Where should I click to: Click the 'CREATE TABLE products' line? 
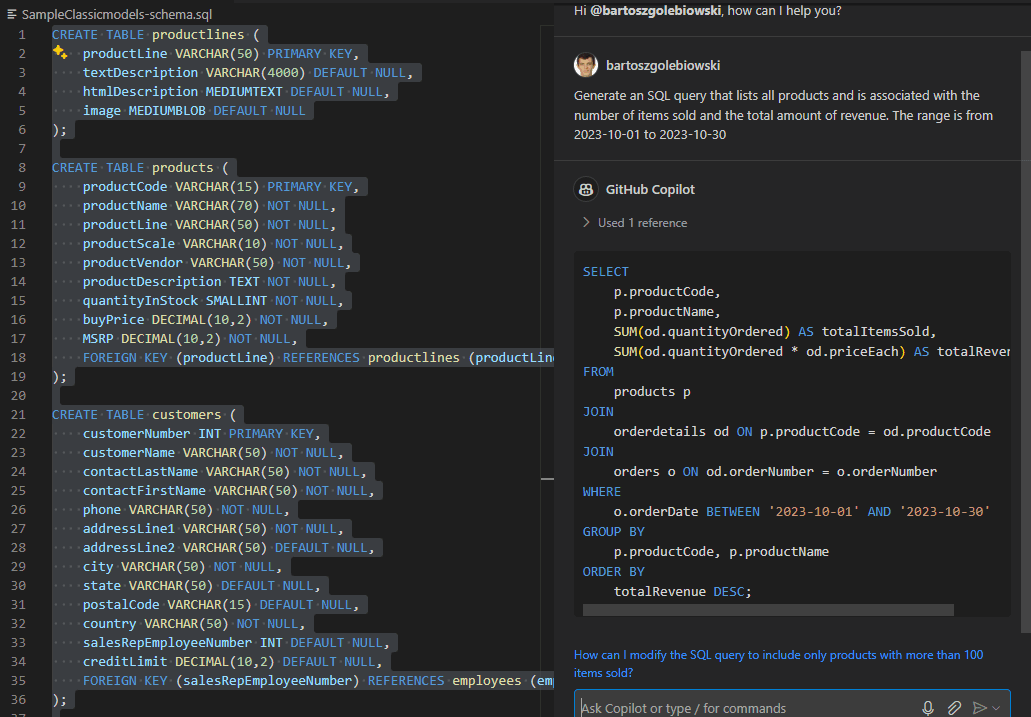point(140,167)
